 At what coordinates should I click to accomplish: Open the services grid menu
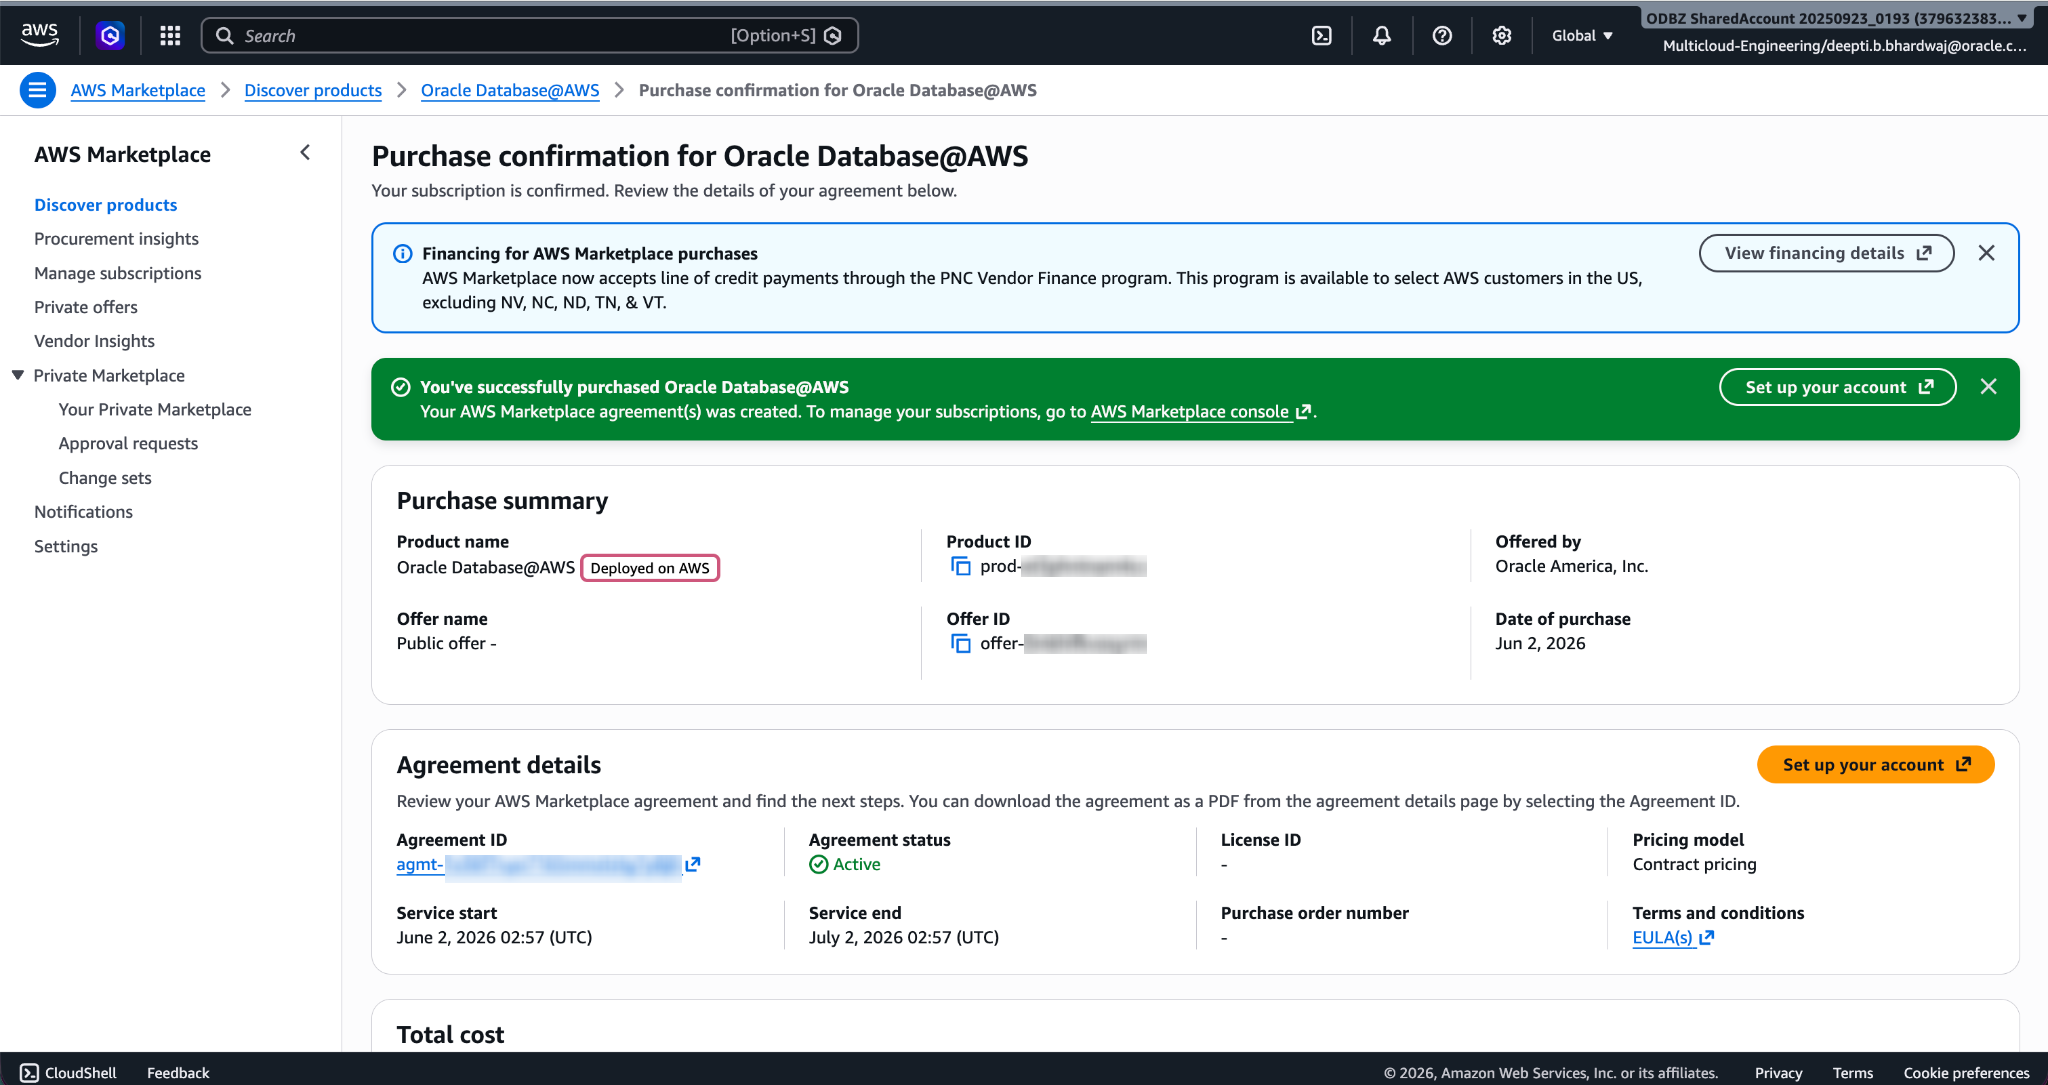point(170,36)
